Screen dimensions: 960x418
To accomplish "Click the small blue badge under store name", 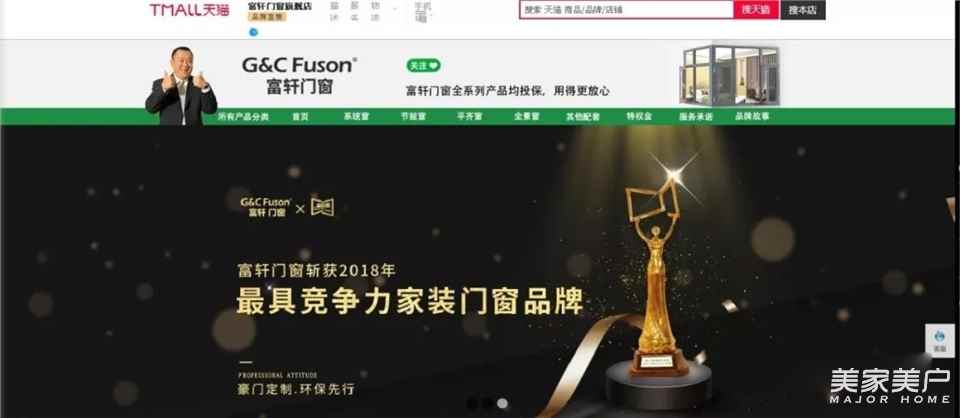I will point(253,32).
